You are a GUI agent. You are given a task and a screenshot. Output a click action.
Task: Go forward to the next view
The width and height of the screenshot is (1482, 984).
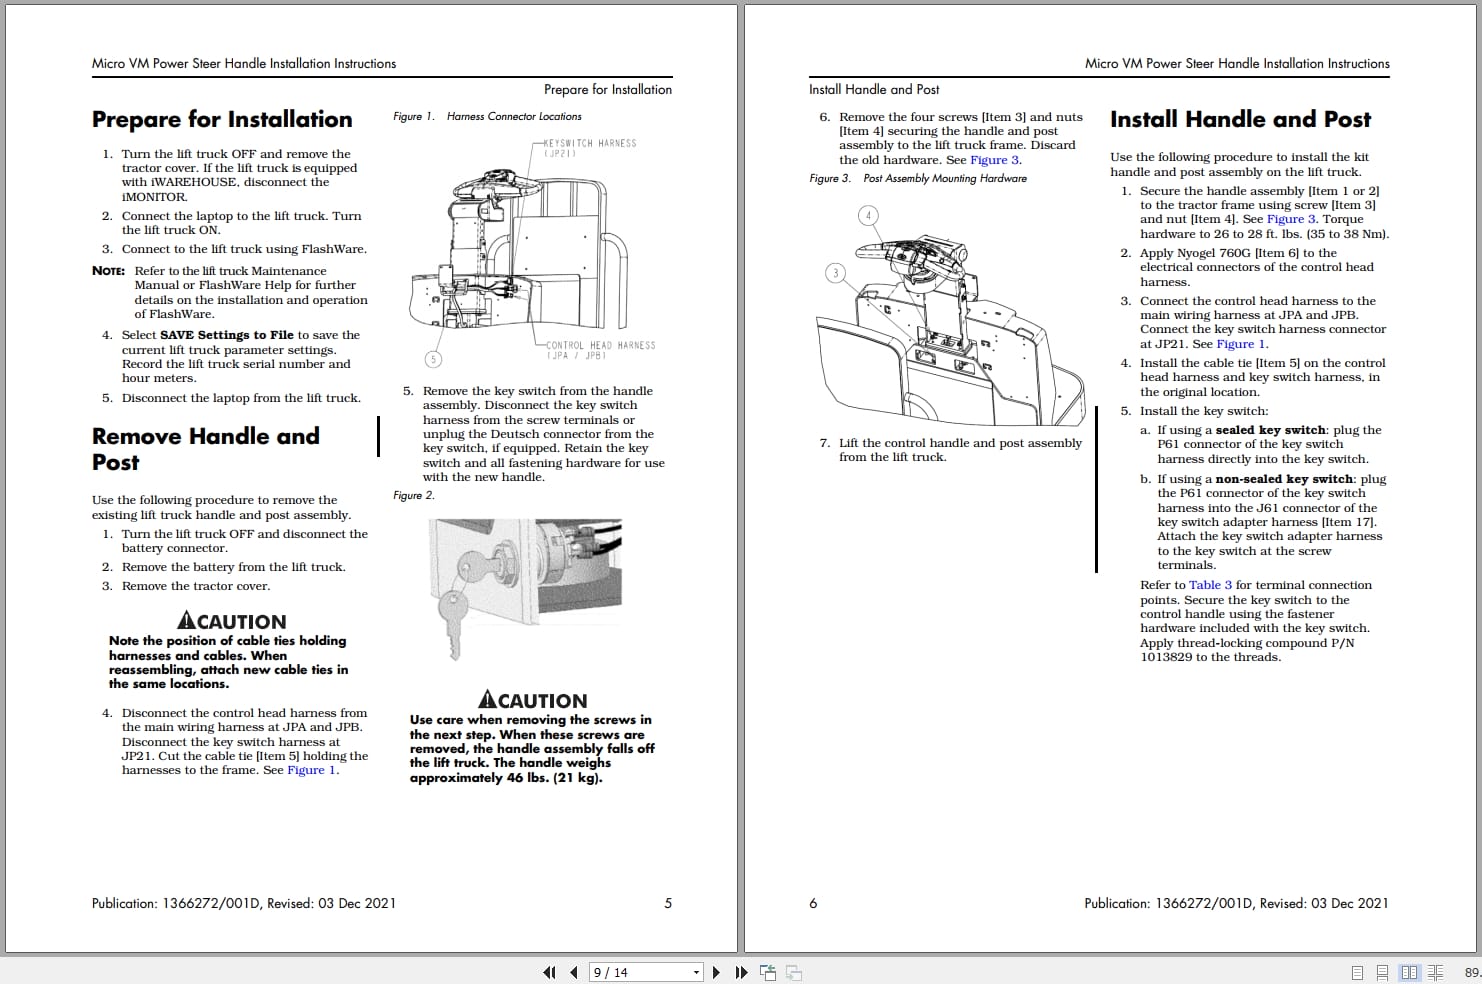[793, 971]
